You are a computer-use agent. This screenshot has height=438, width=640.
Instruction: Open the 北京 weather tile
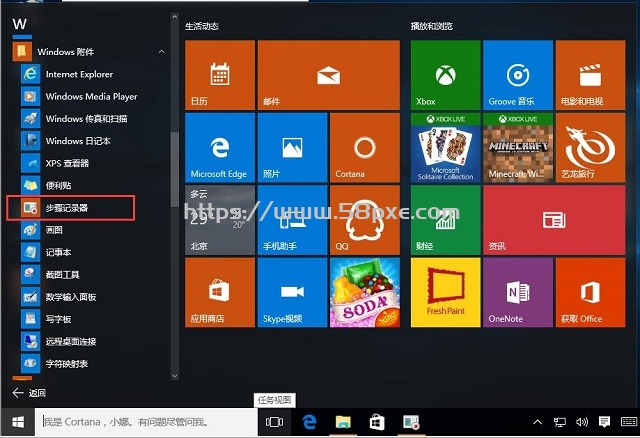click(x=220, y=220)
